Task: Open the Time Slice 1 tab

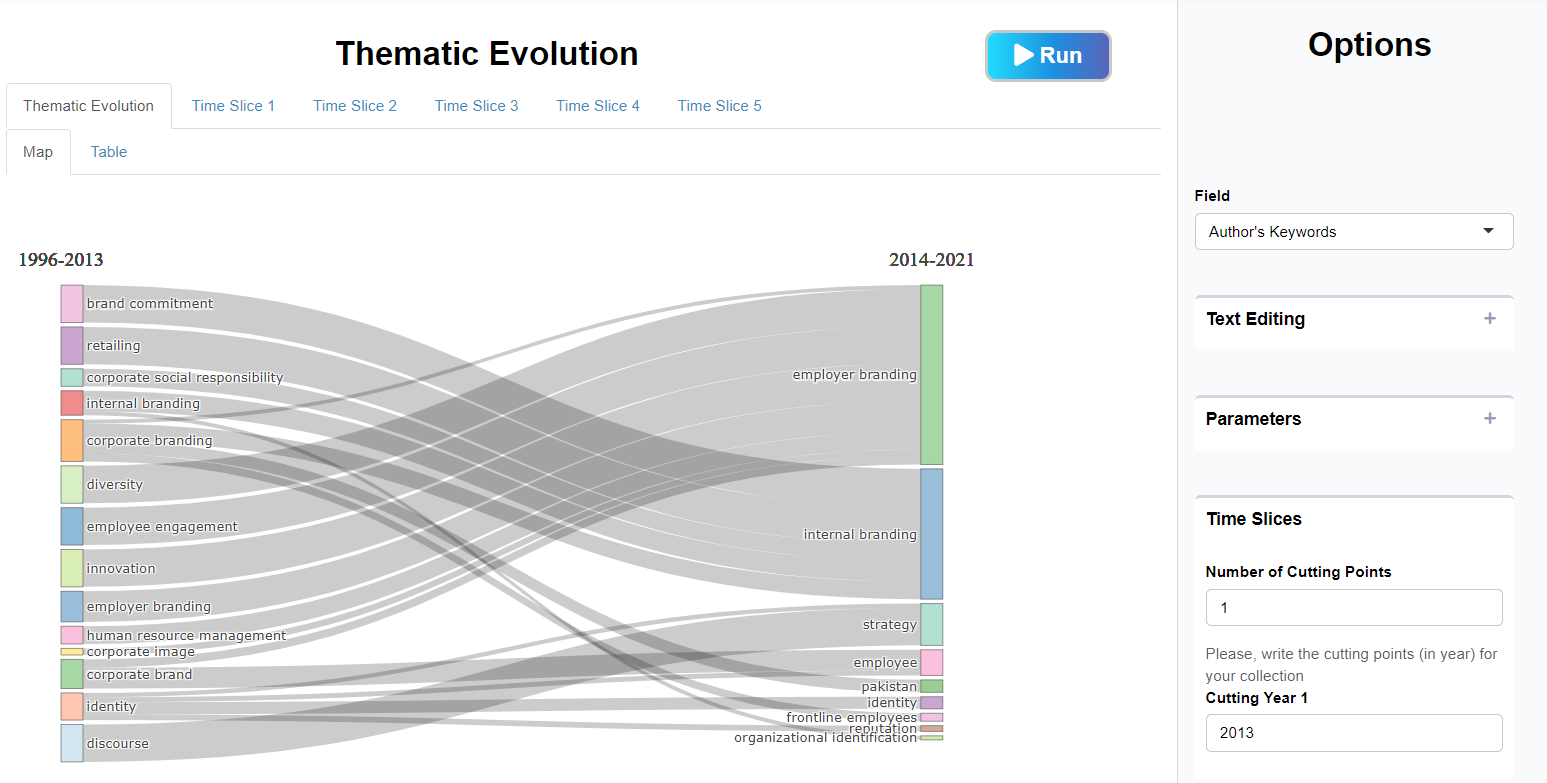Action: (x=233, y=106)
